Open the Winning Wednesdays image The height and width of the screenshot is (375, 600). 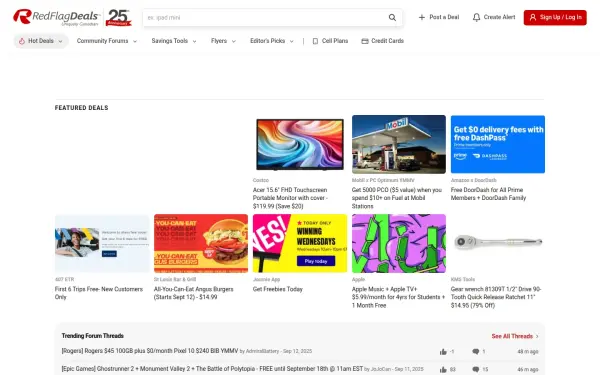coord(300,243)
